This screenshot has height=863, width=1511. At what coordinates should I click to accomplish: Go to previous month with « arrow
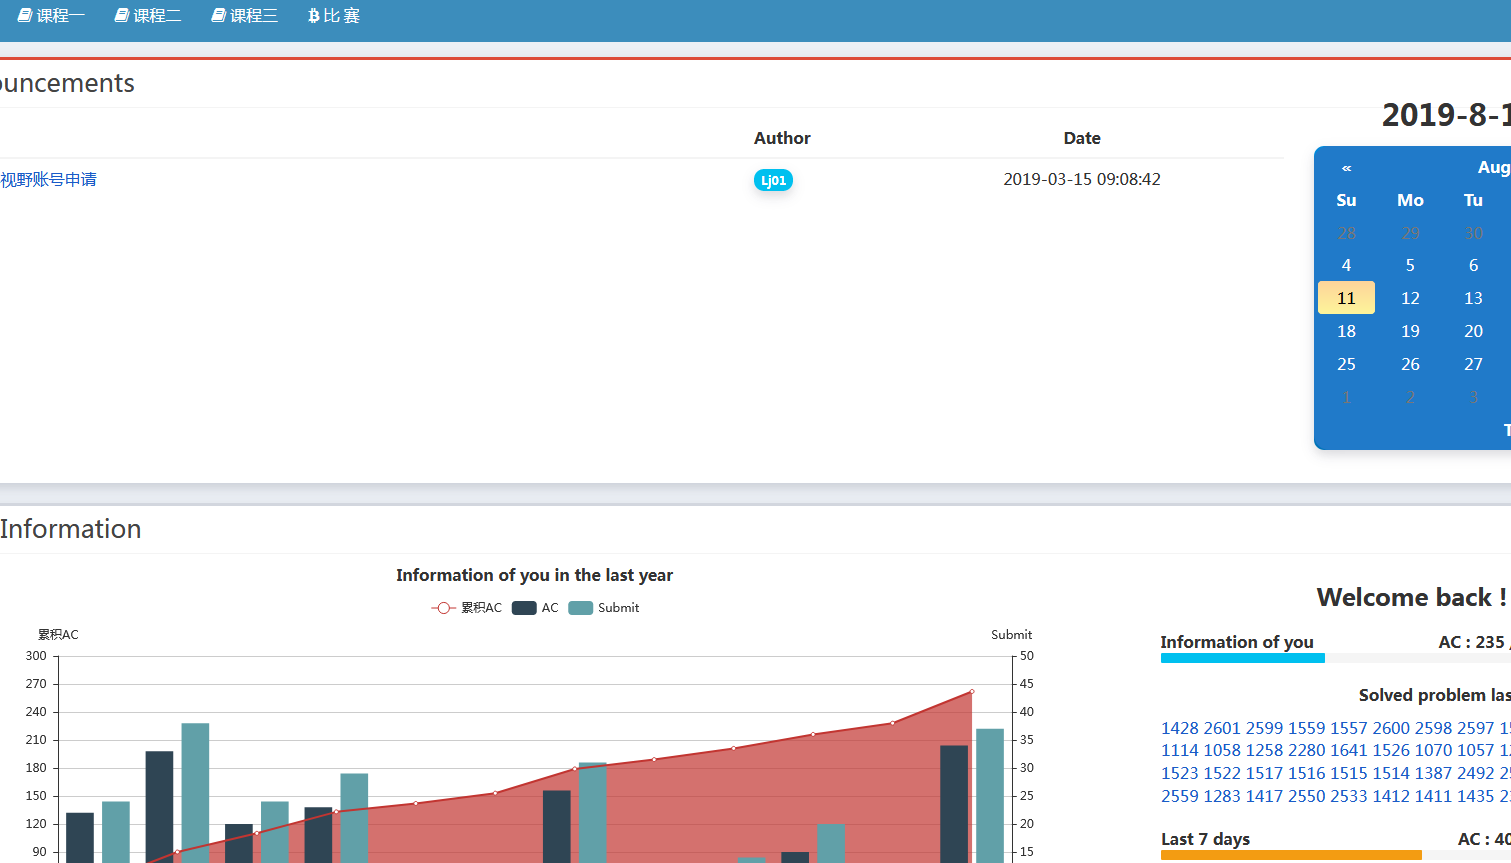[x=1346, y=168]
